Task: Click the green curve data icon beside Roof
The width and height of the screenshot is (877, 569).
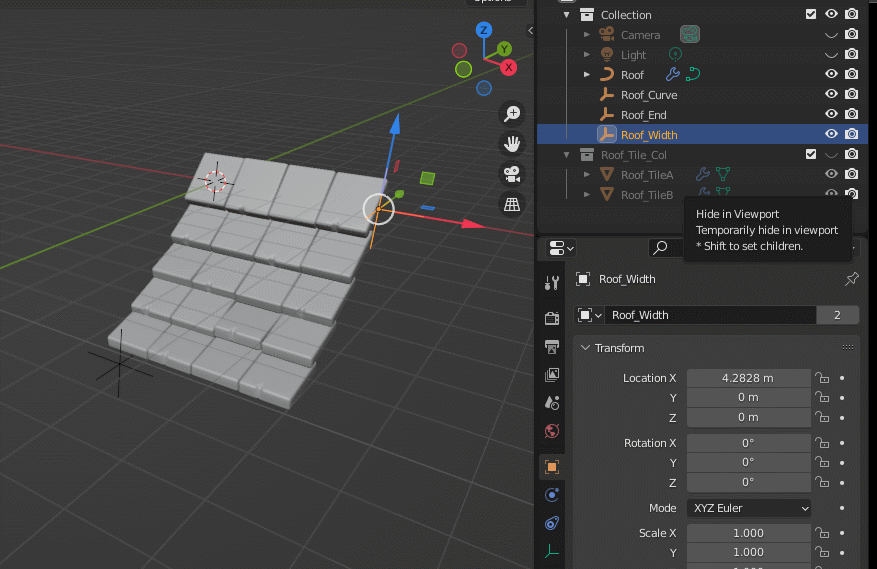Action: [x=693, y=74]
